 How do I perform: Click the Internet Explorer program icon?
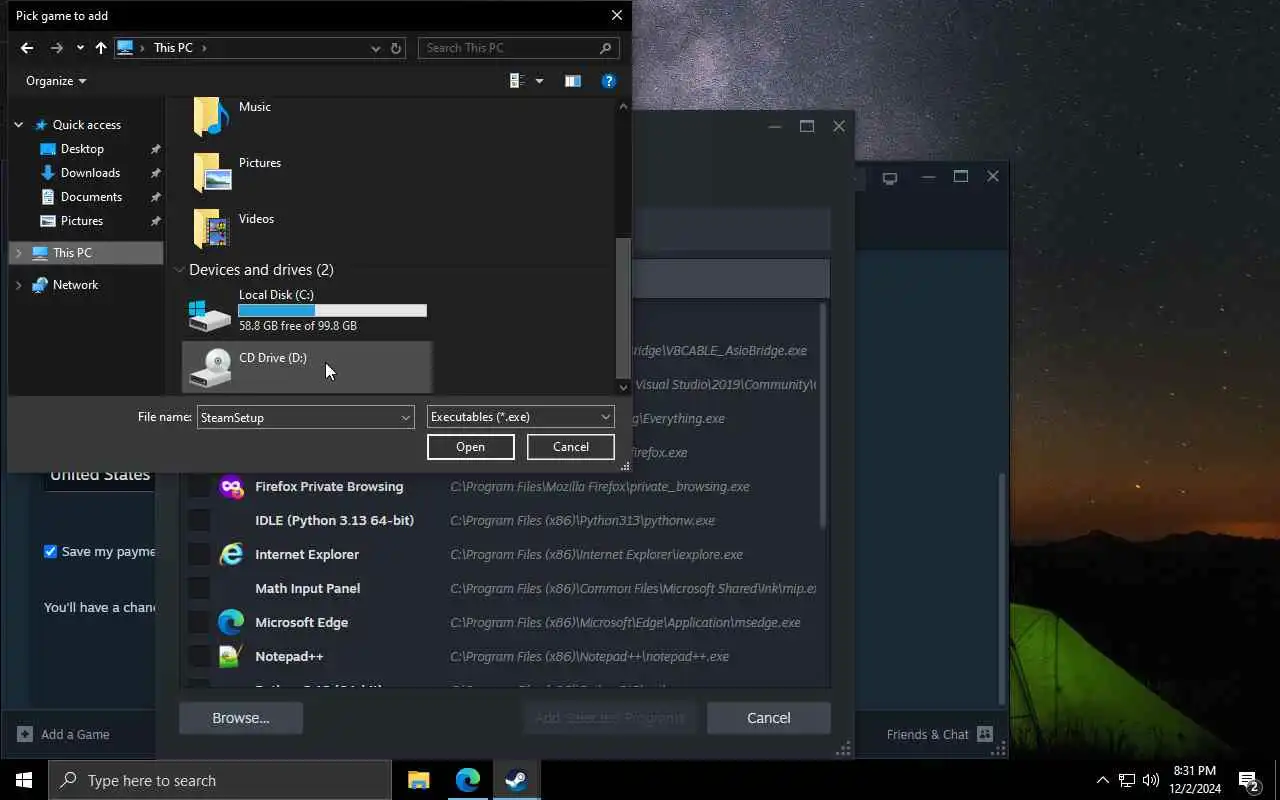click(231, 555)
